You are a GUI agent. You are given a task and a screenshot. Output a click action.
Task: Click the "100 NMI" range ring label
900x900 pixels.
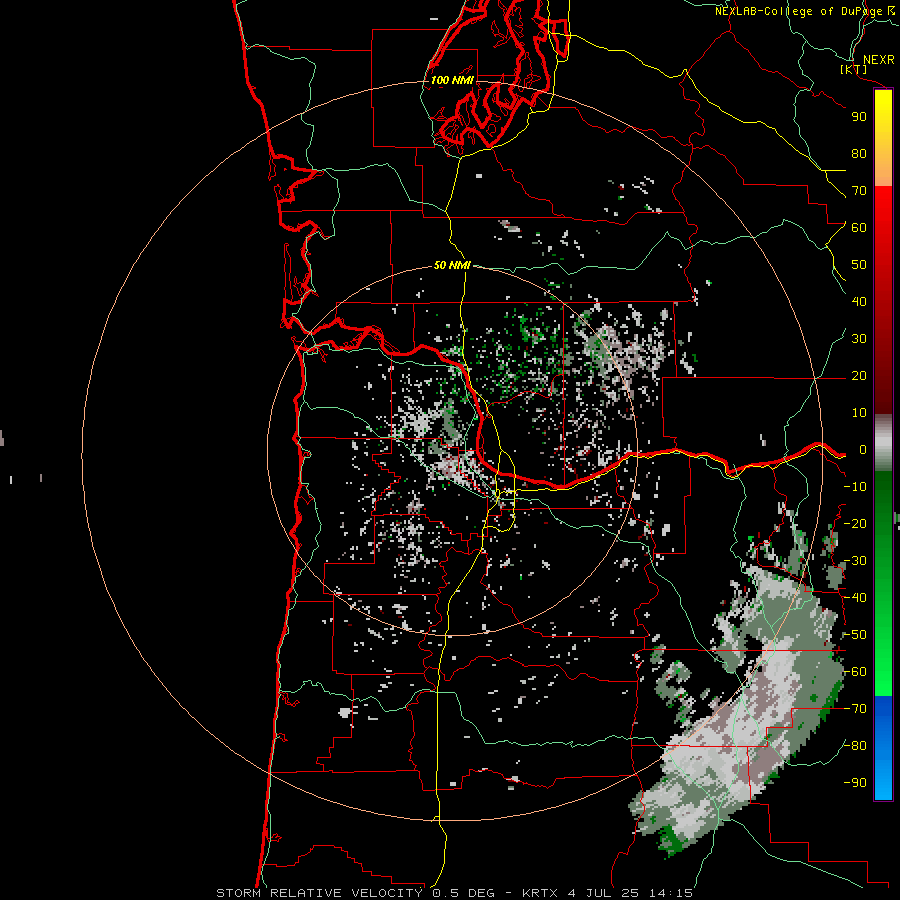(452, 80)
